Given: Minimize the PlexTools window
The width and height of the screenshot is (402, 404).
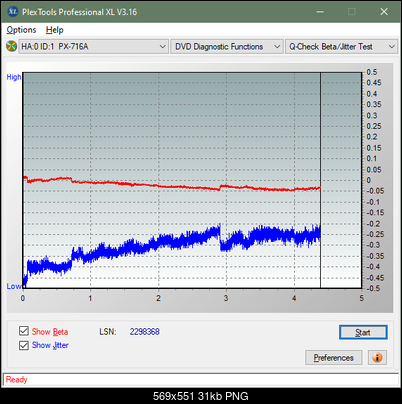Looking at the screenshot, I should [320, 12].
